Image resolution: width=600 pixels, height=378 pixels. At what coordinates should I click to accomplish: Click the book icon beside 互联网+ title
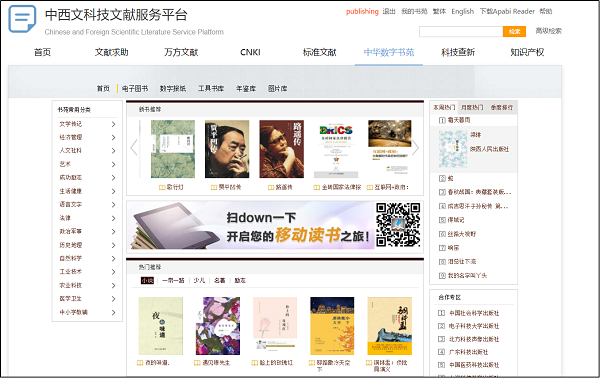(x=370, y=187)
